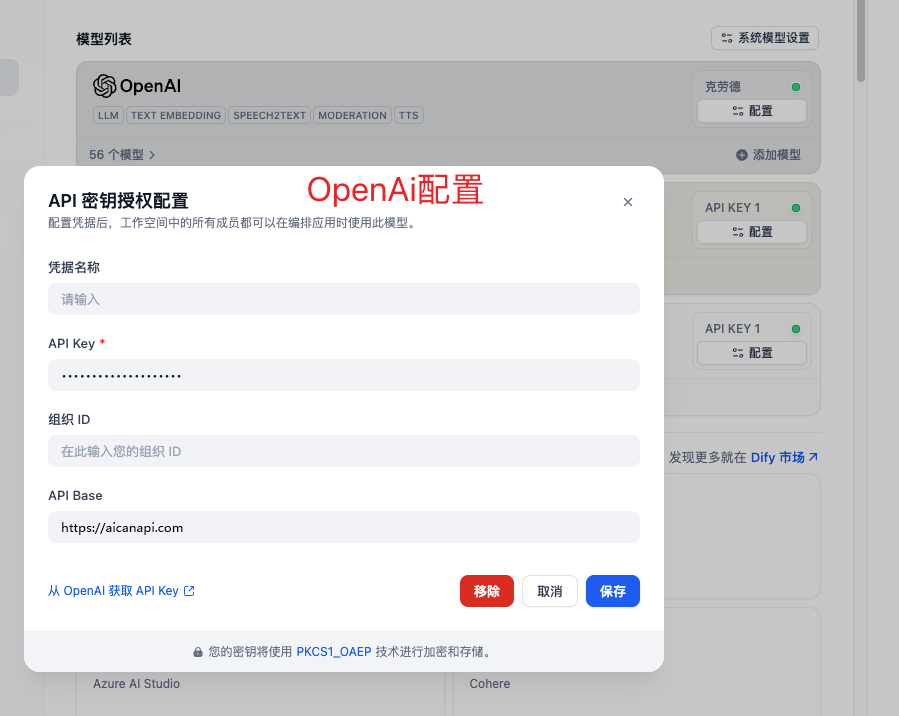
Task: Click the OpenAI provider logo icon
Action: click(103, 86)
